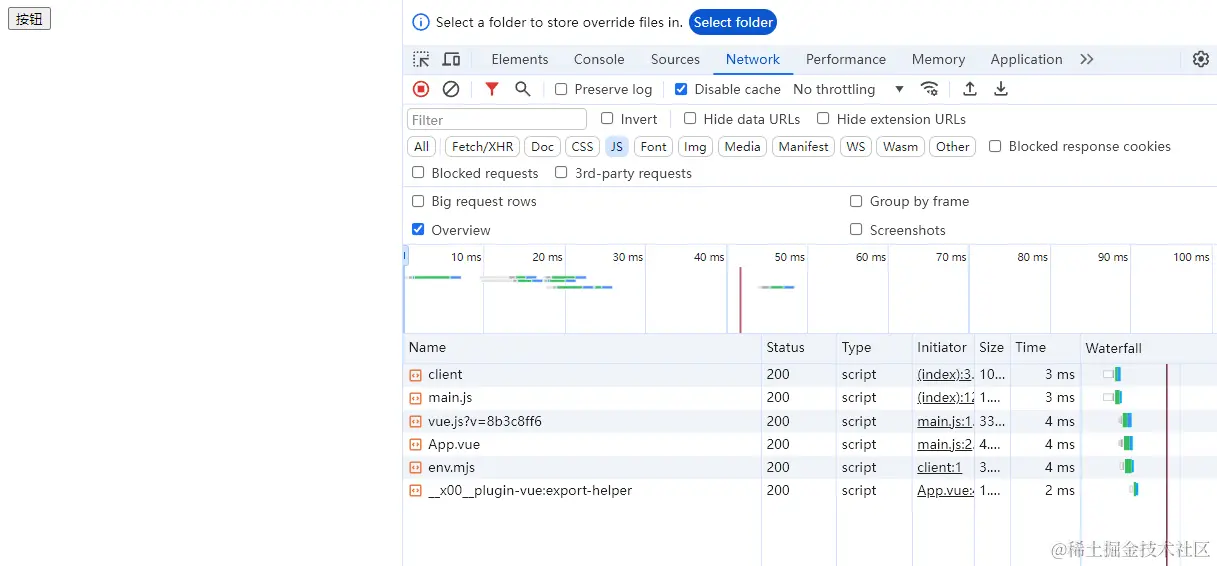This screenshot has width=1217, height=566.
Task: Click the Select folder button
Action: [x=733, y=22]
